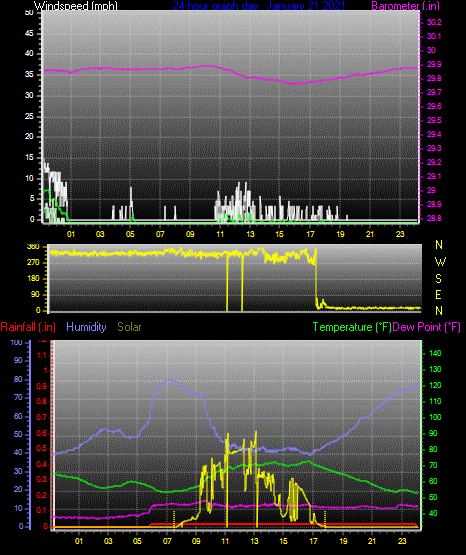Click the "29.9" barometer axis value
466x555 pixels.
[x=434, y=64]
